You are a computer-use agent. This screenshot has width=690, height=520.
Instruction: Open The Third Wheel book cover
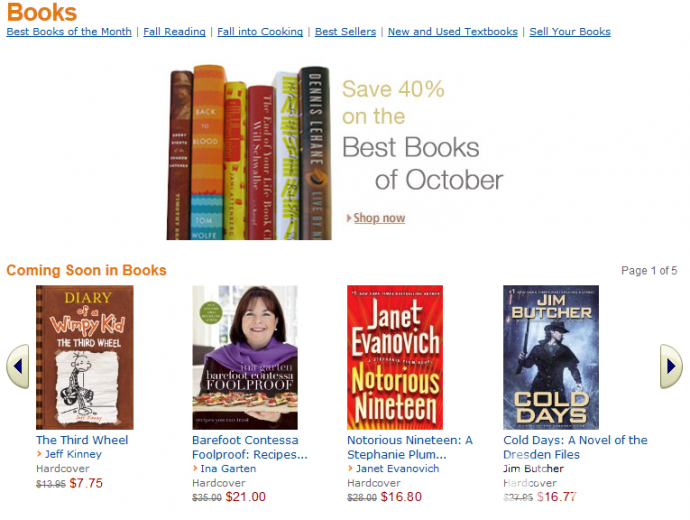(84, 357)
